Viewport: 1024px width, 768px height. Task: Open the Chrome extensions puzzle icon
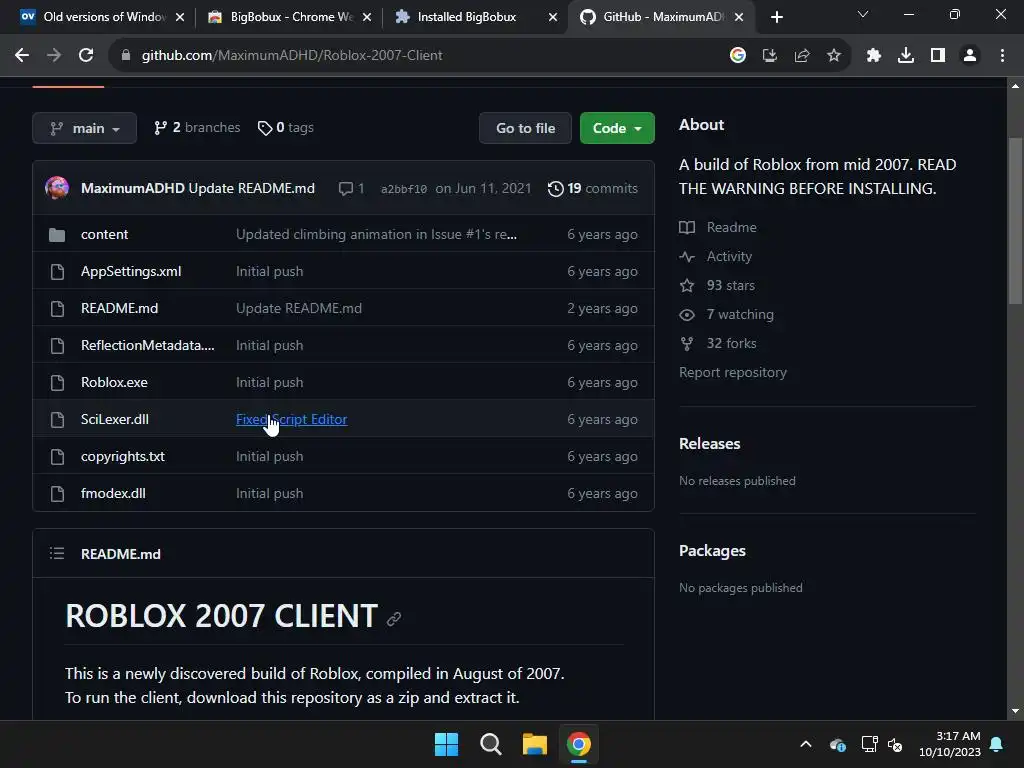874,56
